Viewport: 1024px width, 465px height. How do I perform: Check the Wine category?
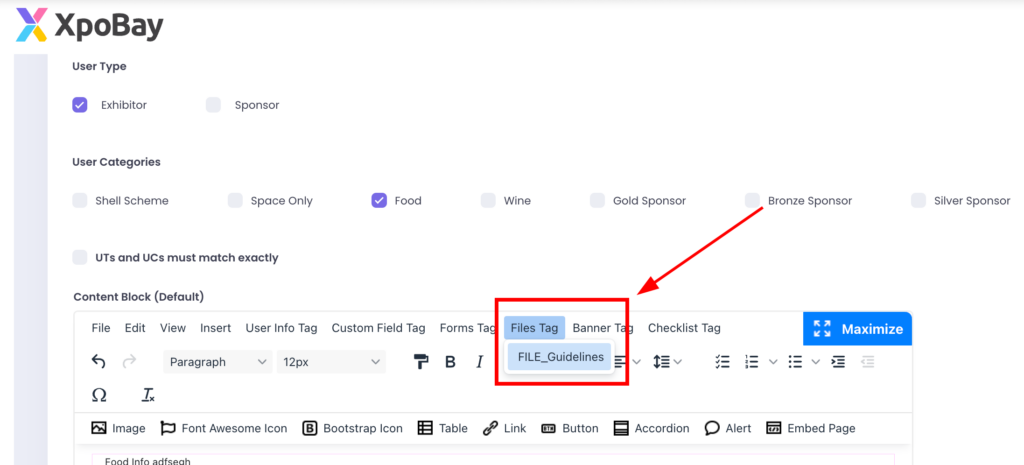click(x=488, y=201)
